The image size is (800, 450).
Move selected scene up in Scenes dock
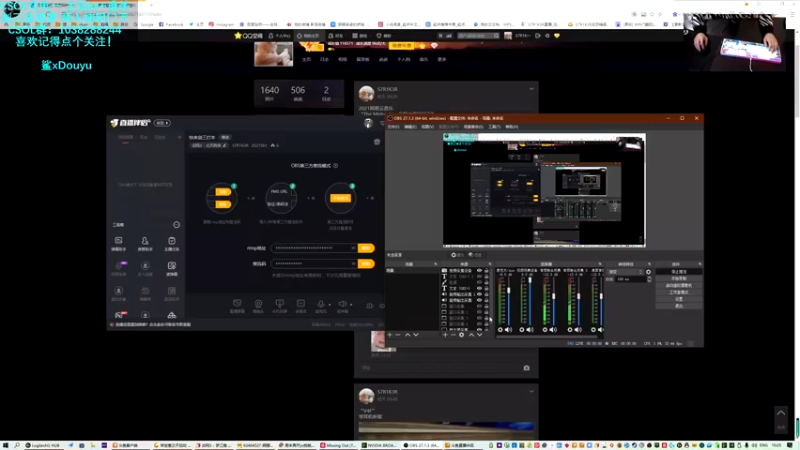tap(407, 335)
